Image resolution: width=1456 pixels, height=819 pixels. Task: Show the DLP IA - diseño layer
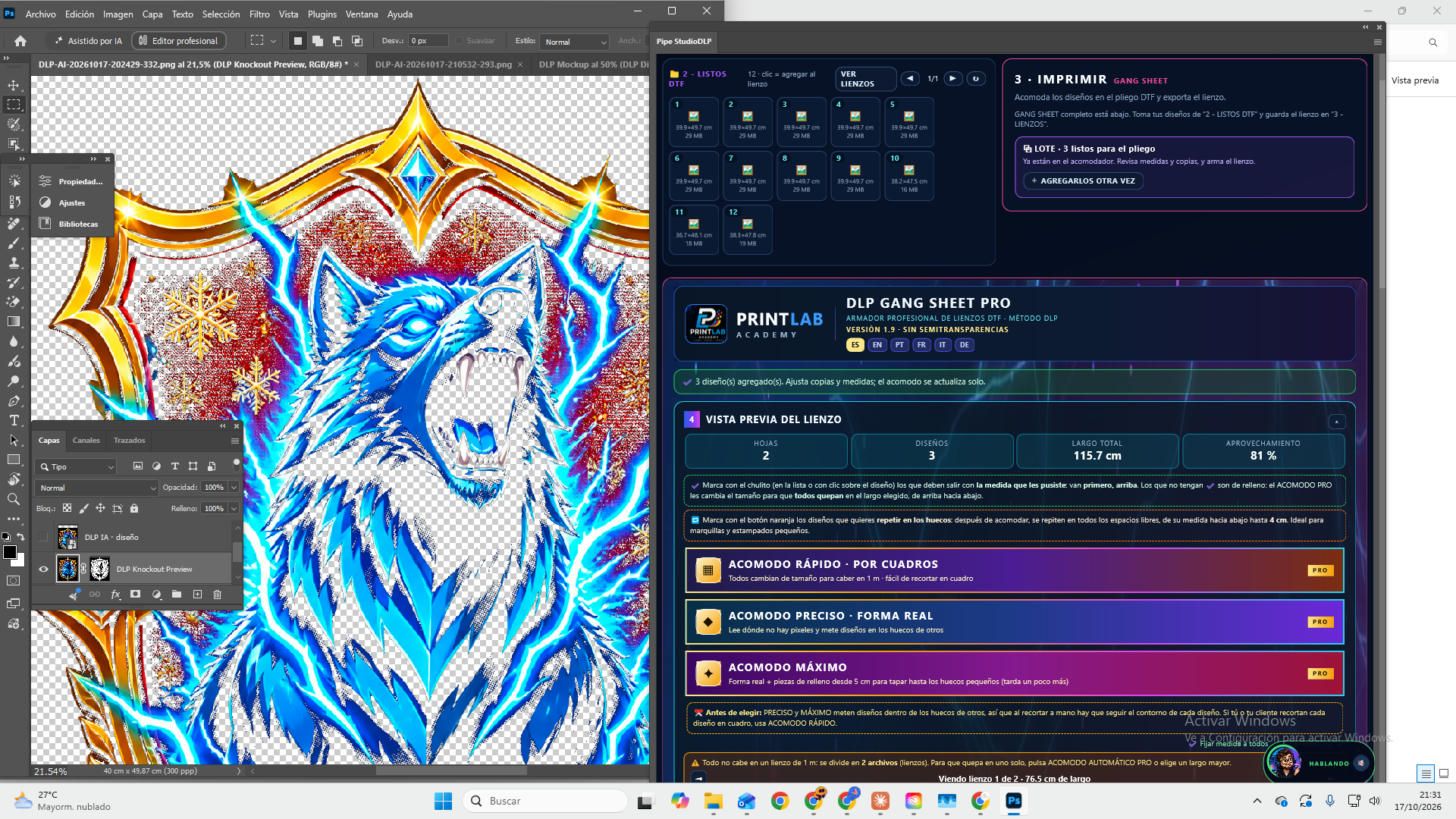(x=43, y=537)
